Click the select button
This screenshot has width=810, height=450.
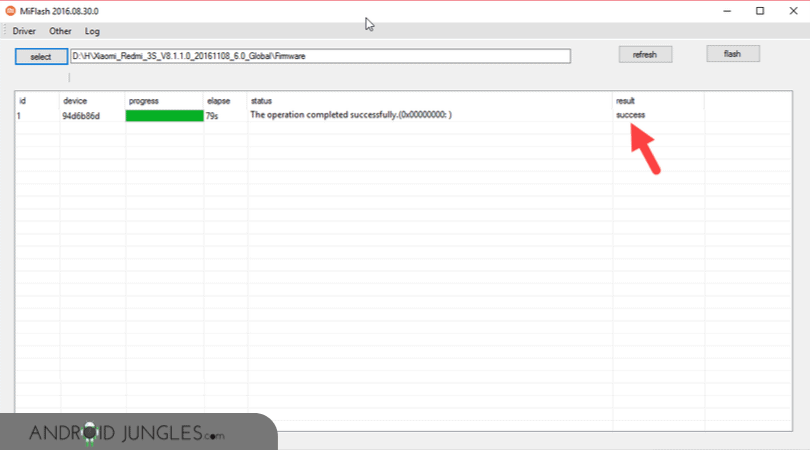[x=41, y=56]
